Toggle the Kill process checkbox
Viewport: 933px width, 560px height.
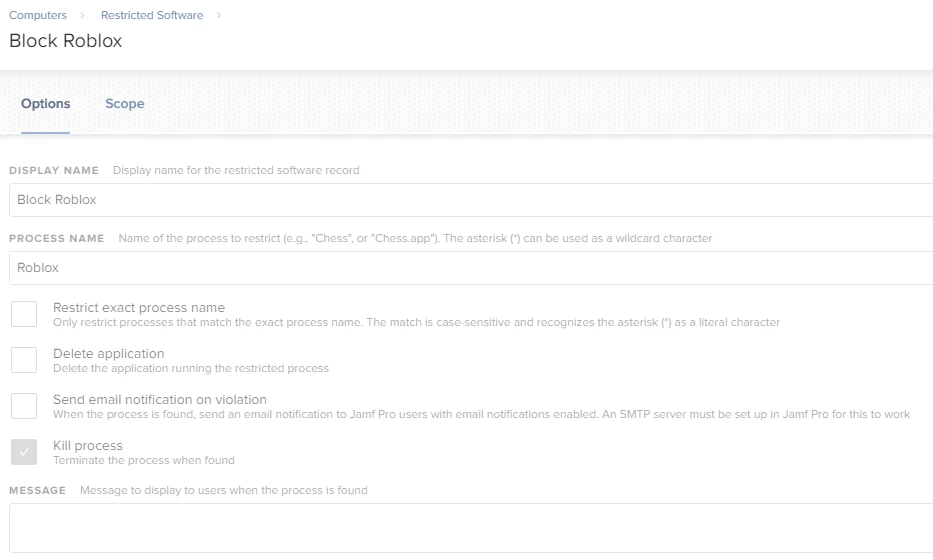pos(24,452)
